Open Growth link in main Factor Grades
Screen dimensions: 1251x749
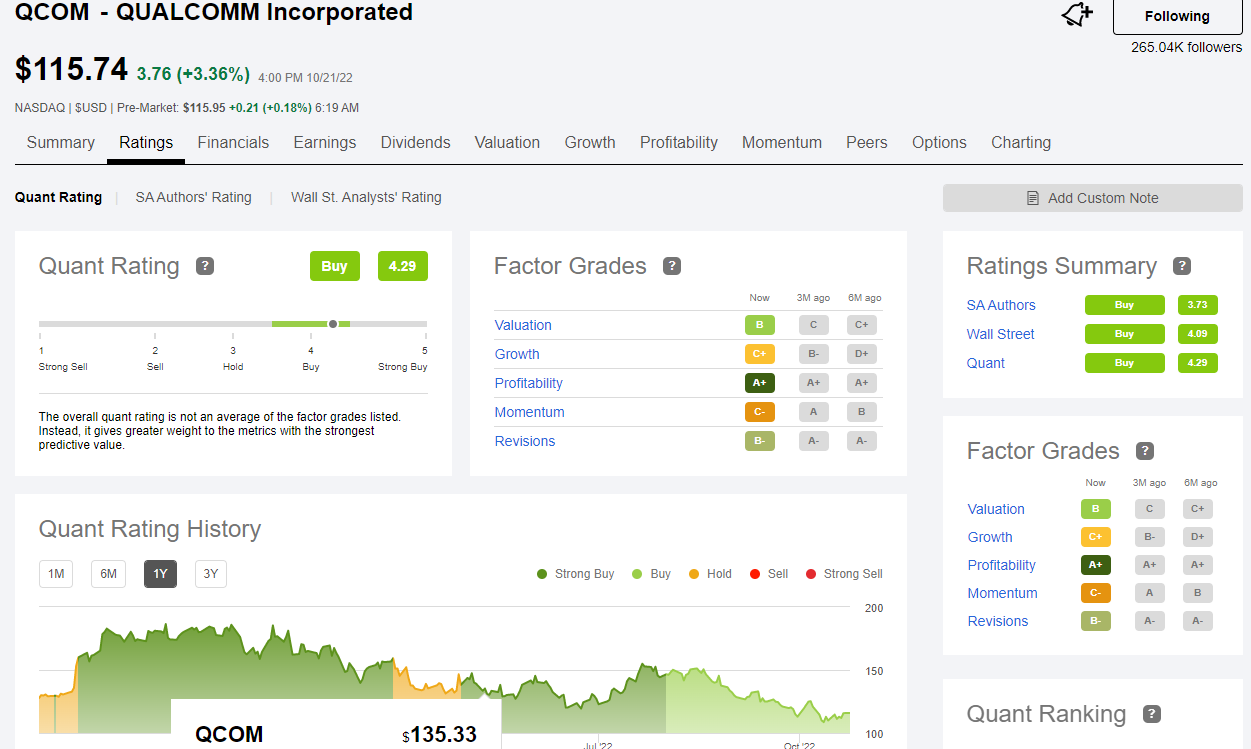pyautogui.click(x=517, y=354)
